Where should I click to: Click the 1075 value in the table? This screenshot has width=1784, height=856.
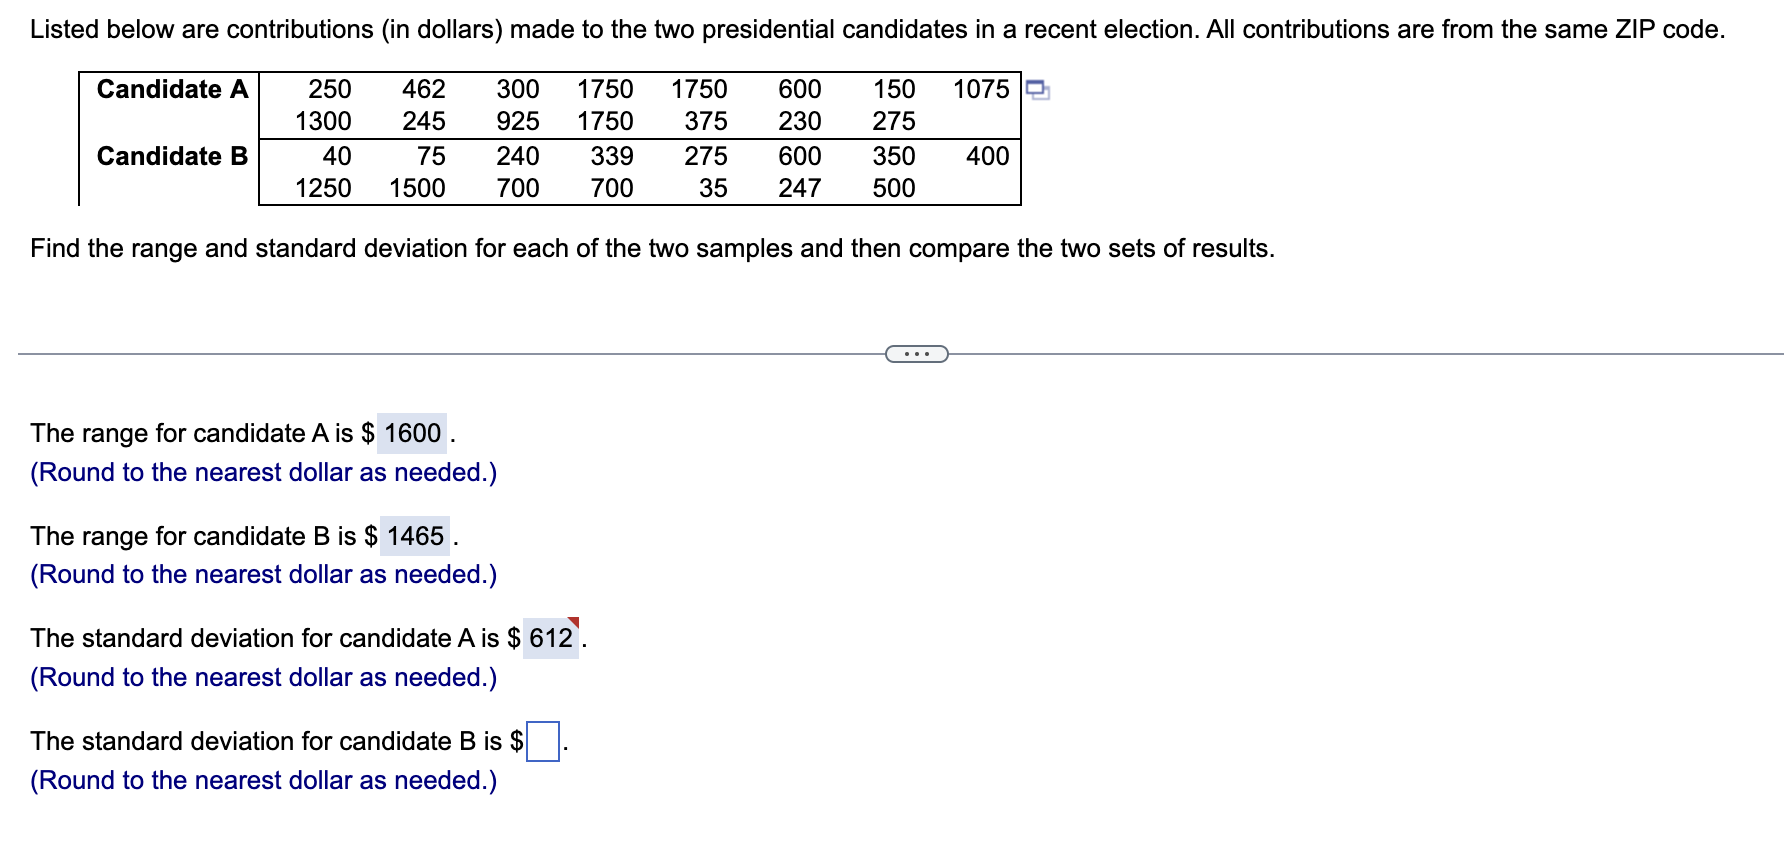tap(981, 89)
